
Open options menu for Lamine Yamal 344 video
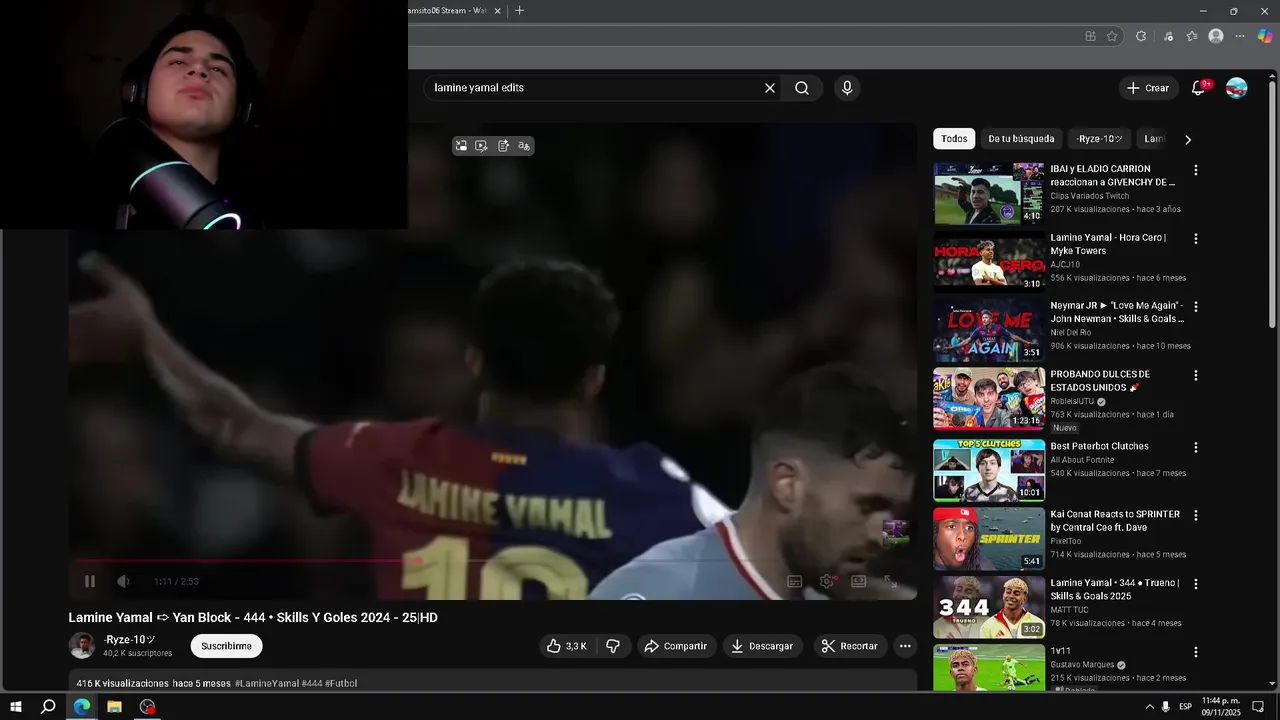[x=1195, y=584]
